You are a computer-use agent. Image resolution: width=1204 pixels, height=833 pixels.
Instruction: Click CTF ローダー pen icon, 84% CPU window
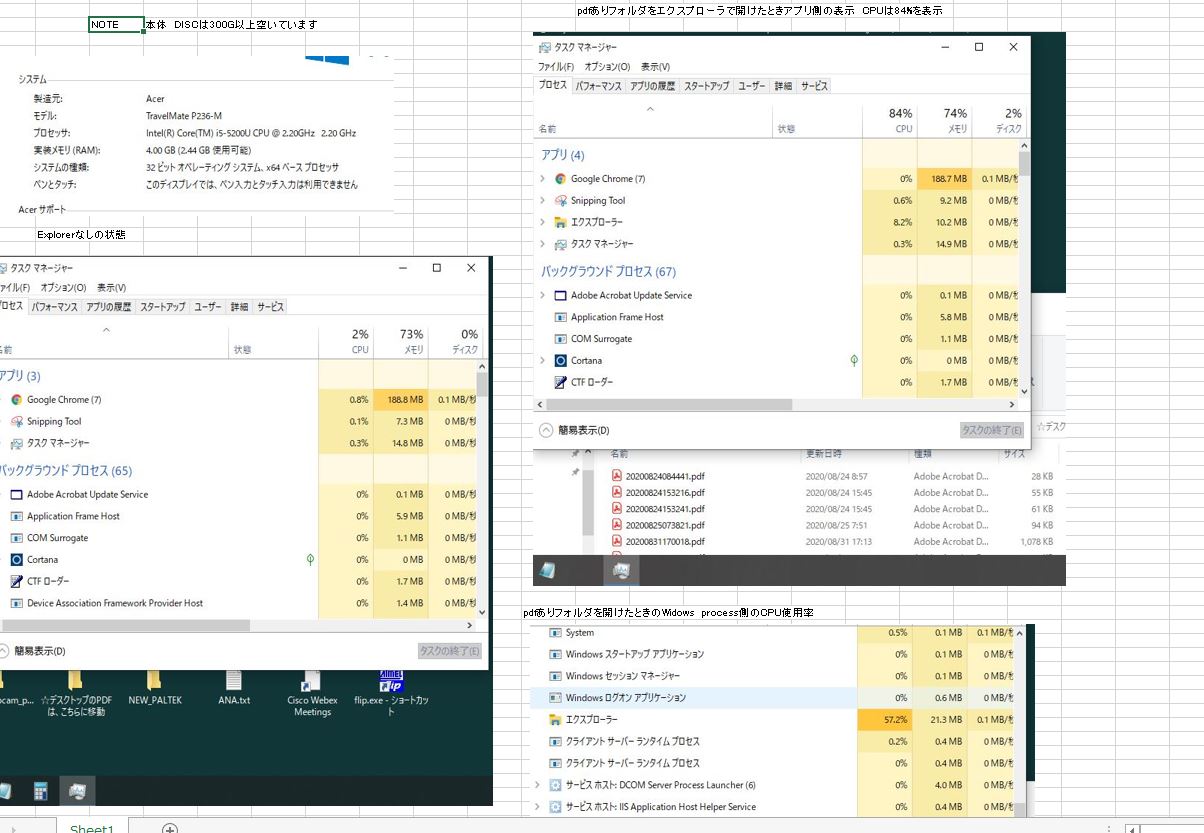(560, 382)
